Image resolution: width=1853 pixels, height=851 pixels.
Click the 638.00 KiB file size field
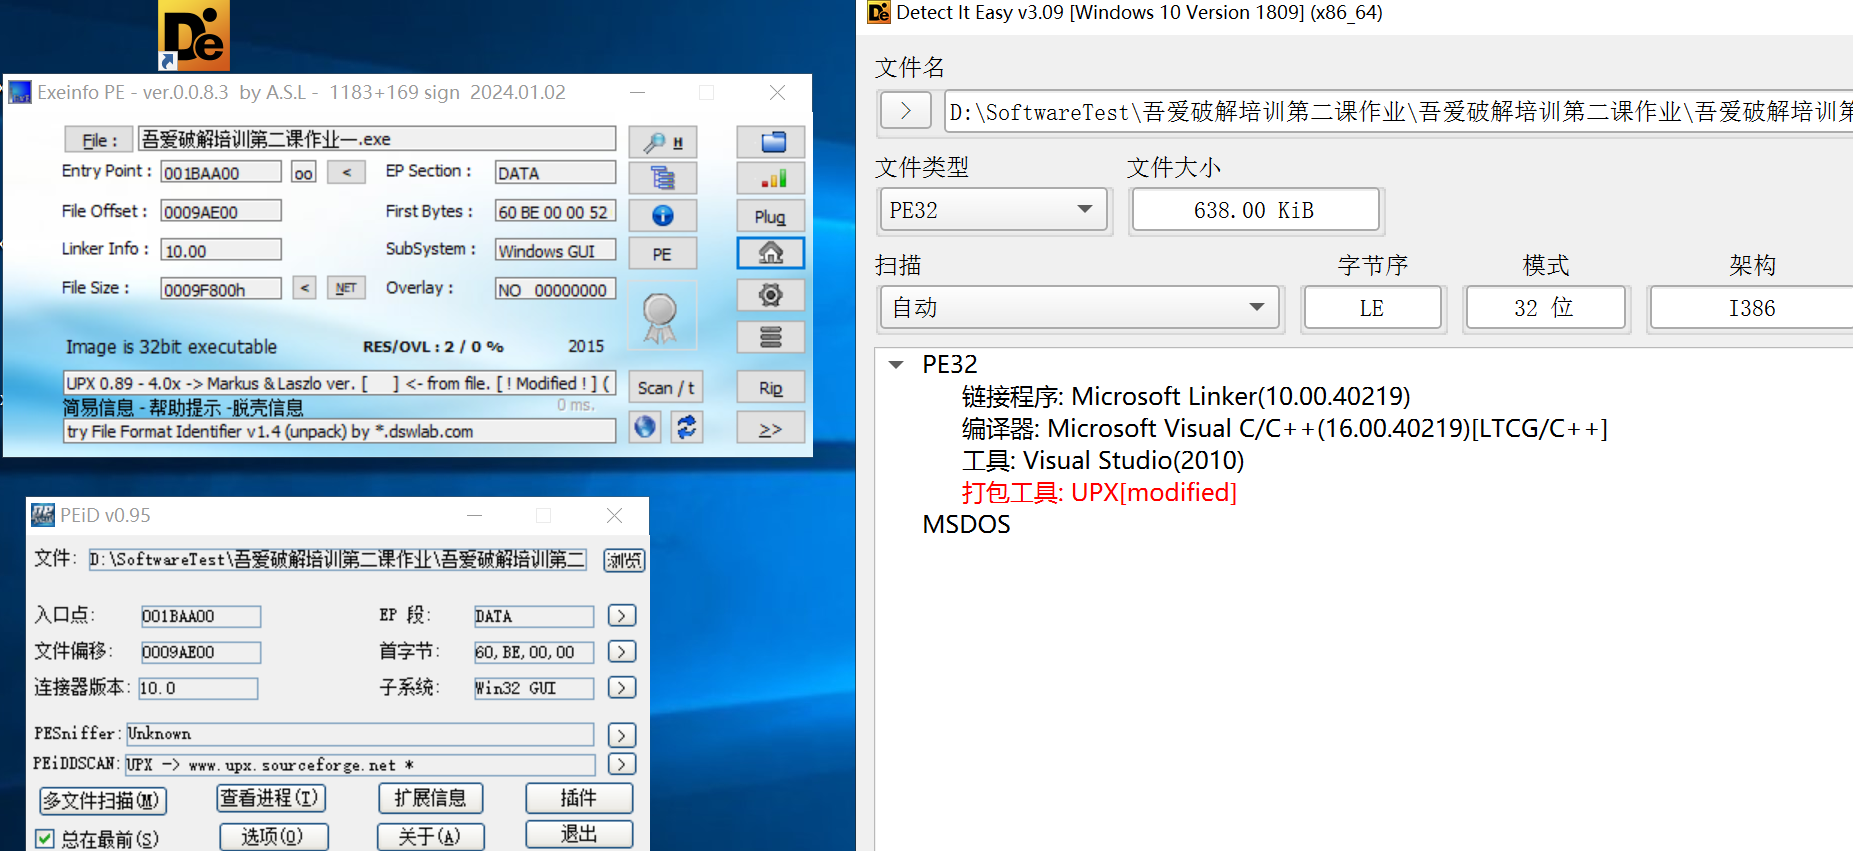pos(1255,210)
